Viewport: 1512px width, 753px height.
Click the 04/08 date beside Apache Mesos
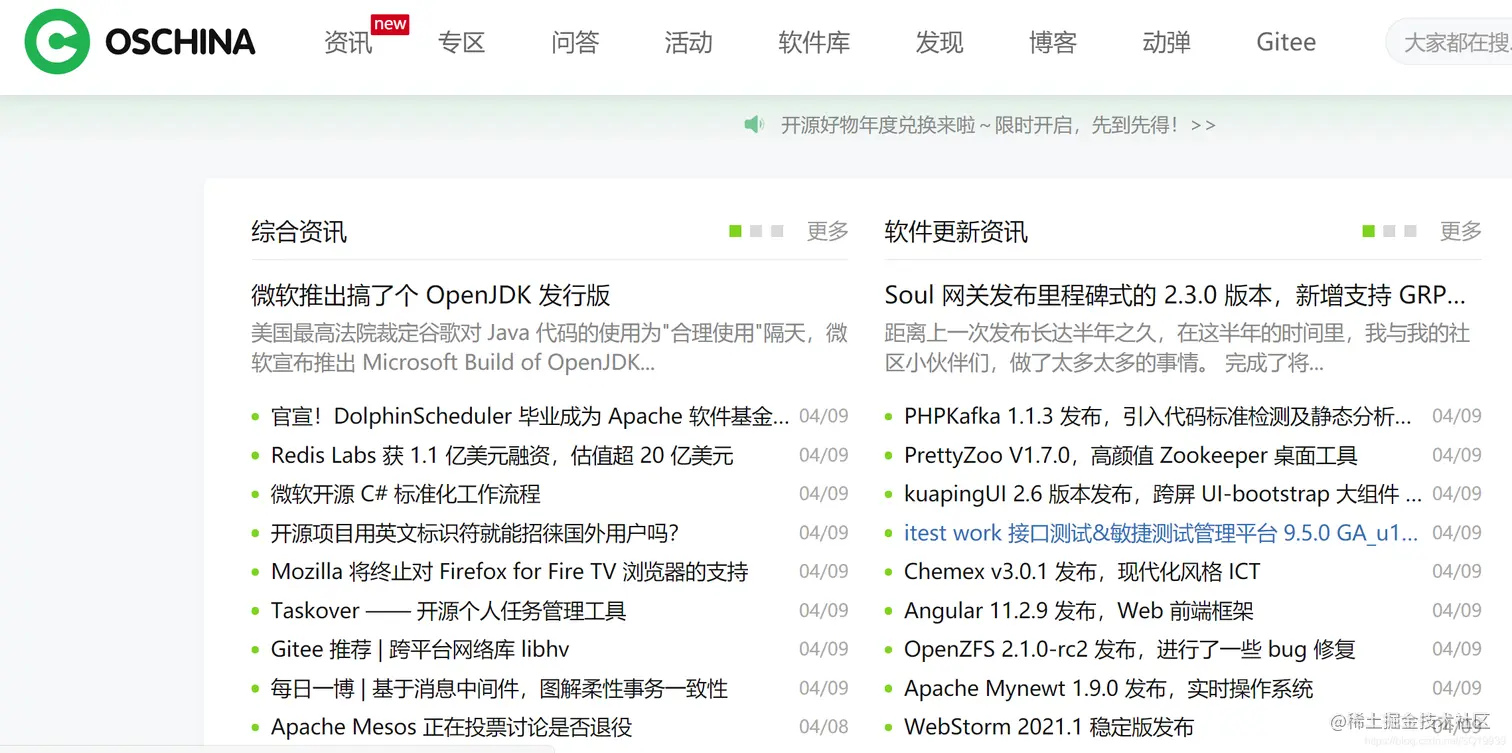pyautogui.click(x=824, y=727)
